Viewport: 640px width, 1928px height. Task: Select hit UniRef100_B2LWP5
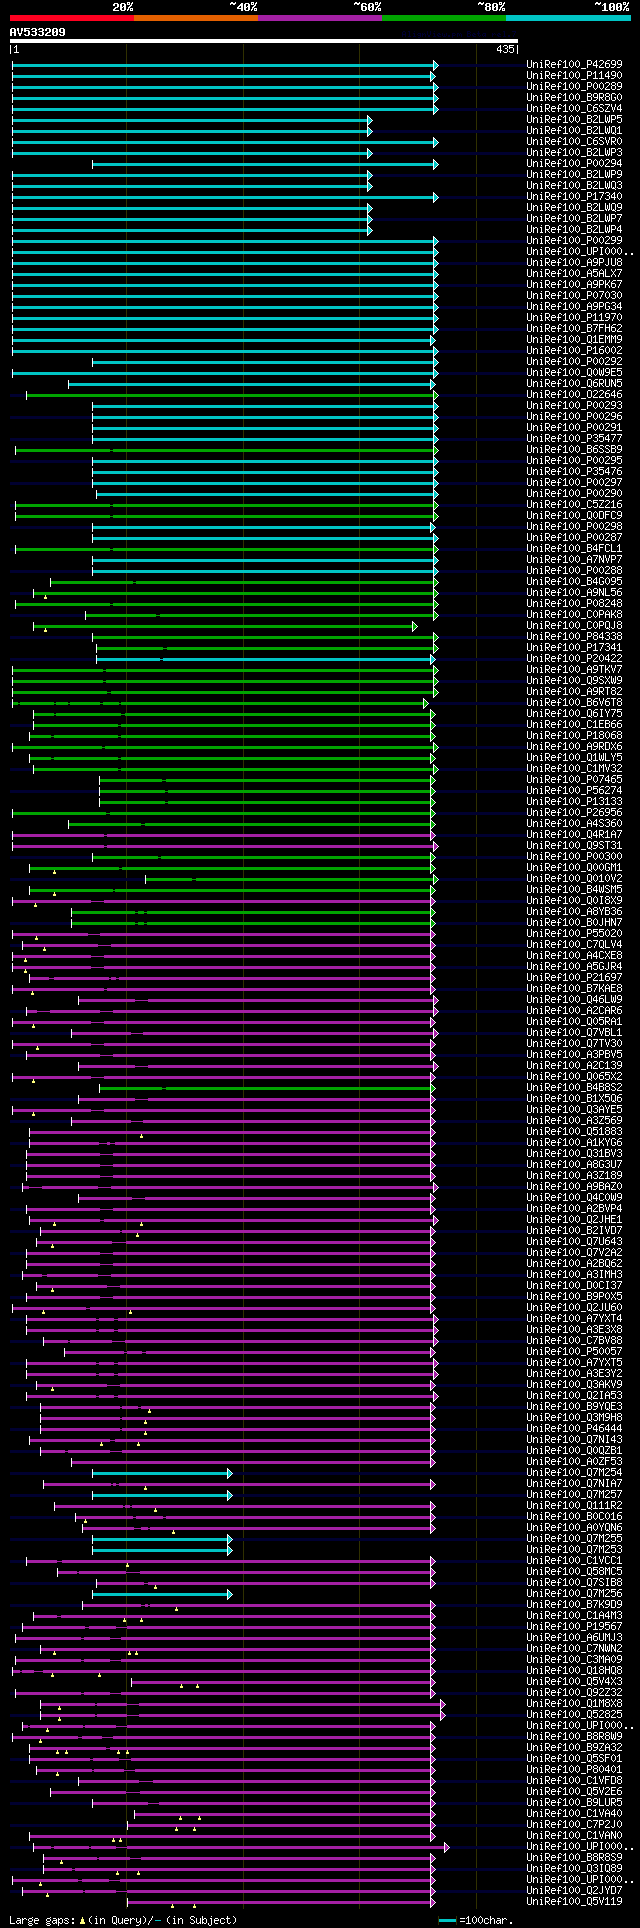pos(574,120)
